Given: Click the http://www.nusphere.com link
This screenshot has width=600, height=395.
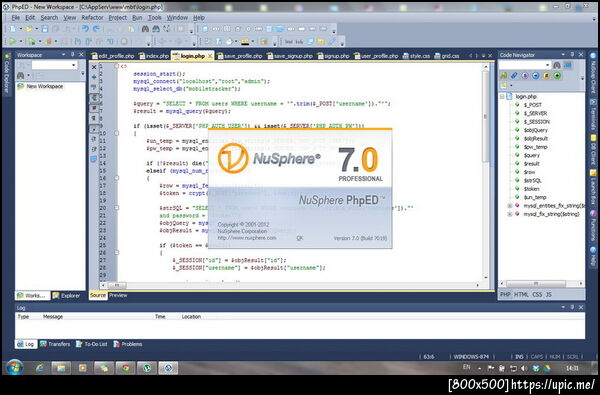Looking at the screenshot, I should 247,238.
